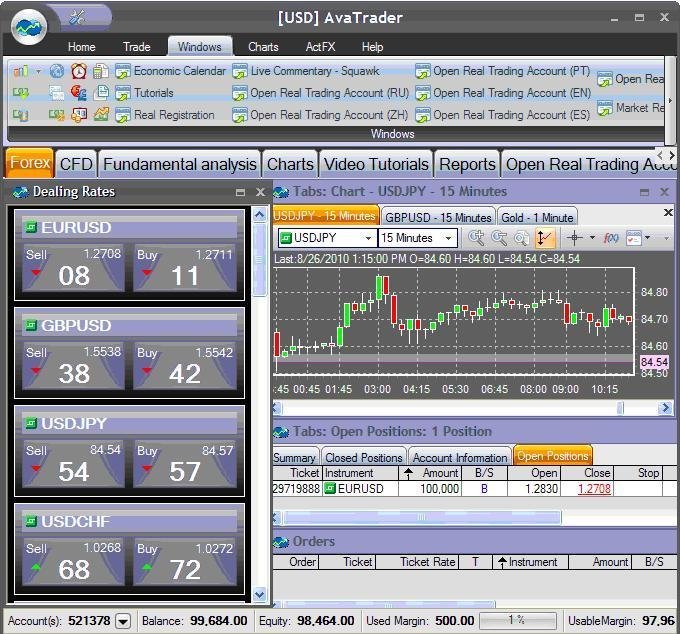Click the tools icon in title bar
This screenshot has width=680, height=634.
click(x=78, y=17)
